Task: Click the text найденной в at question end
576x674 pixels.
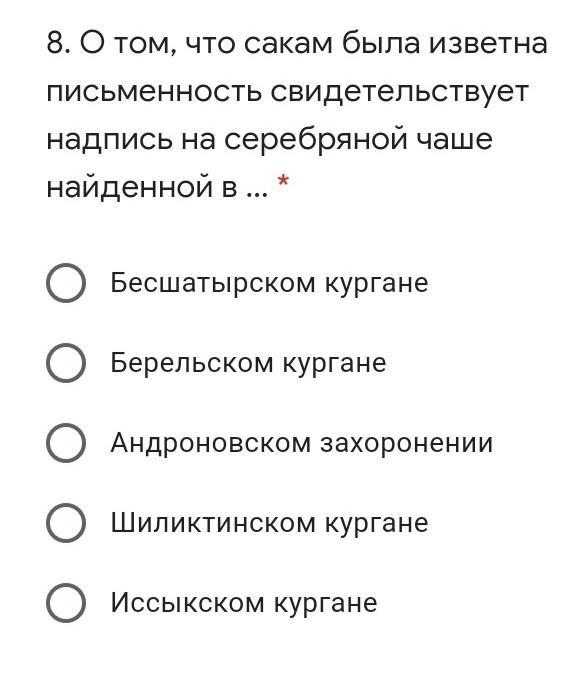Action: pyautogui.click(x=141, y=187)
